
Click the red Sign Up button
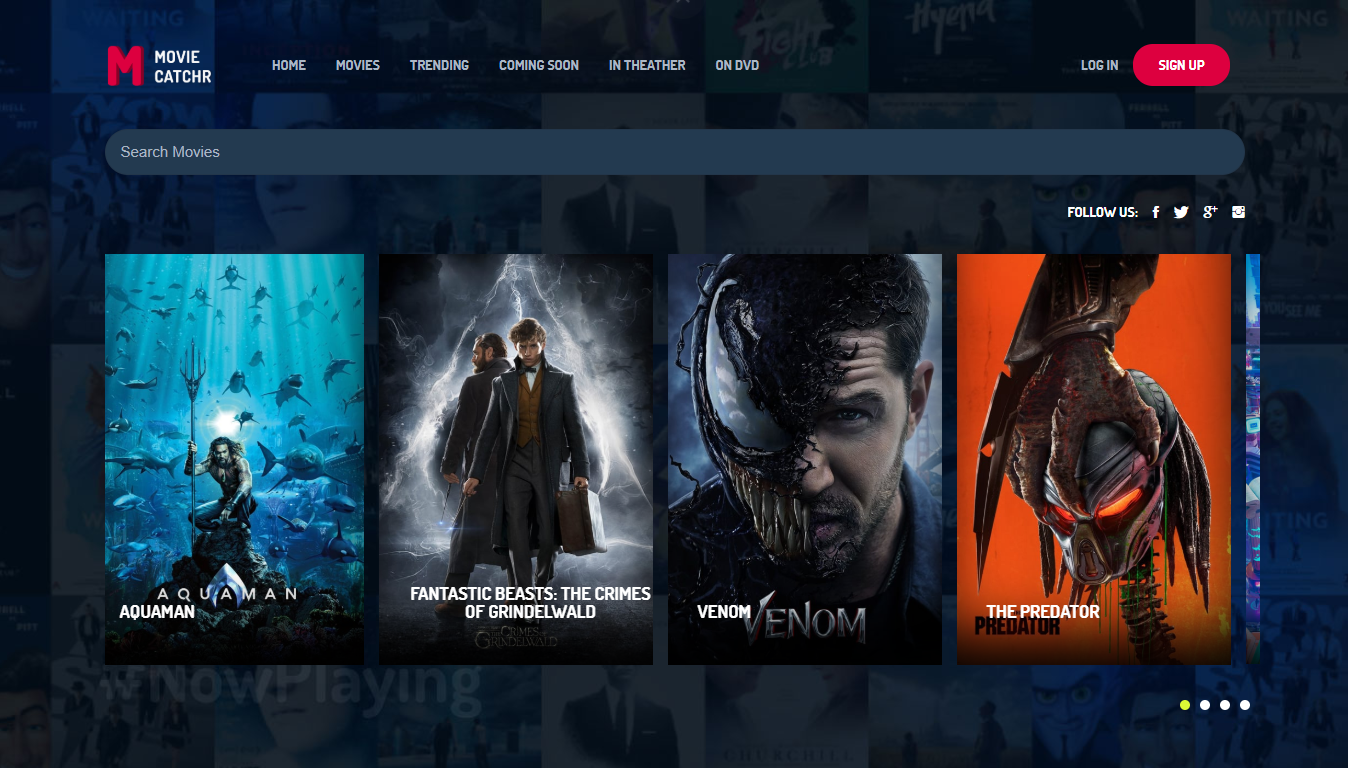(1181, 65)
